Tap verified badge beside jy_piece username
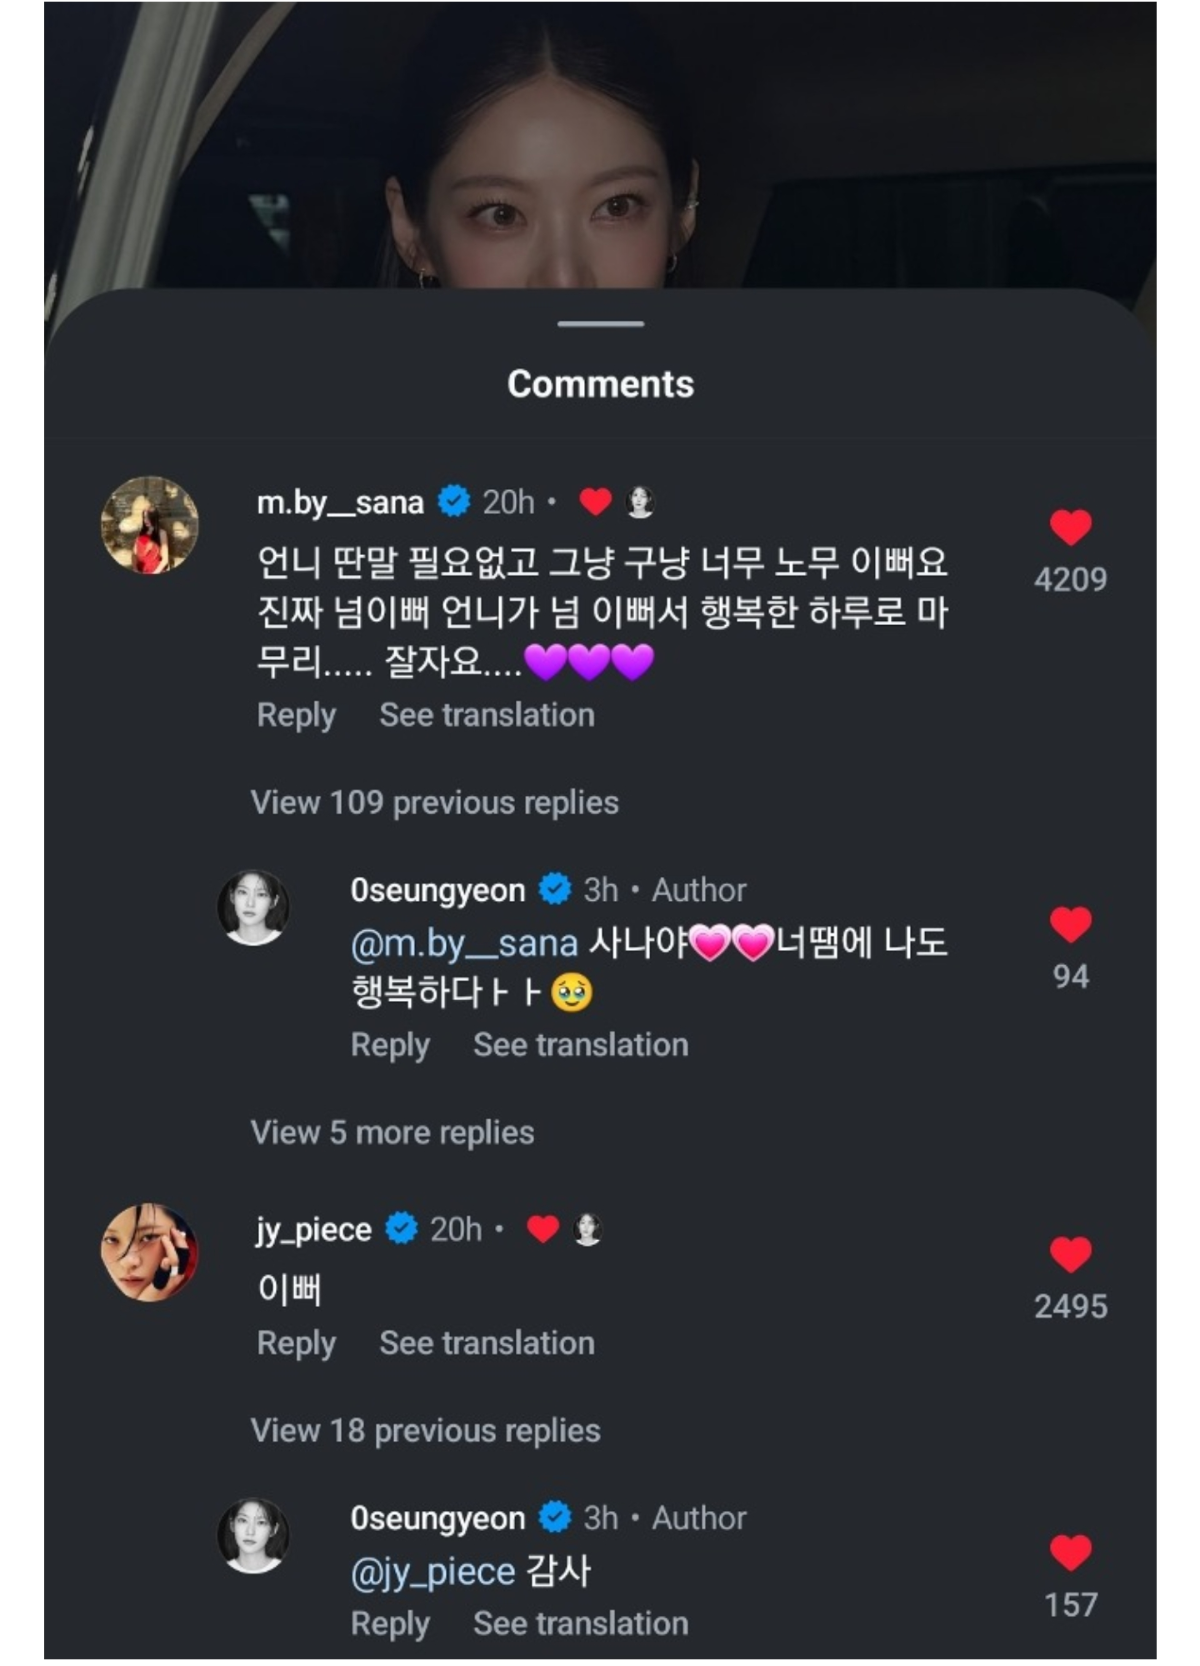The image size is (1200, 1666). (x=402, y=1229)
